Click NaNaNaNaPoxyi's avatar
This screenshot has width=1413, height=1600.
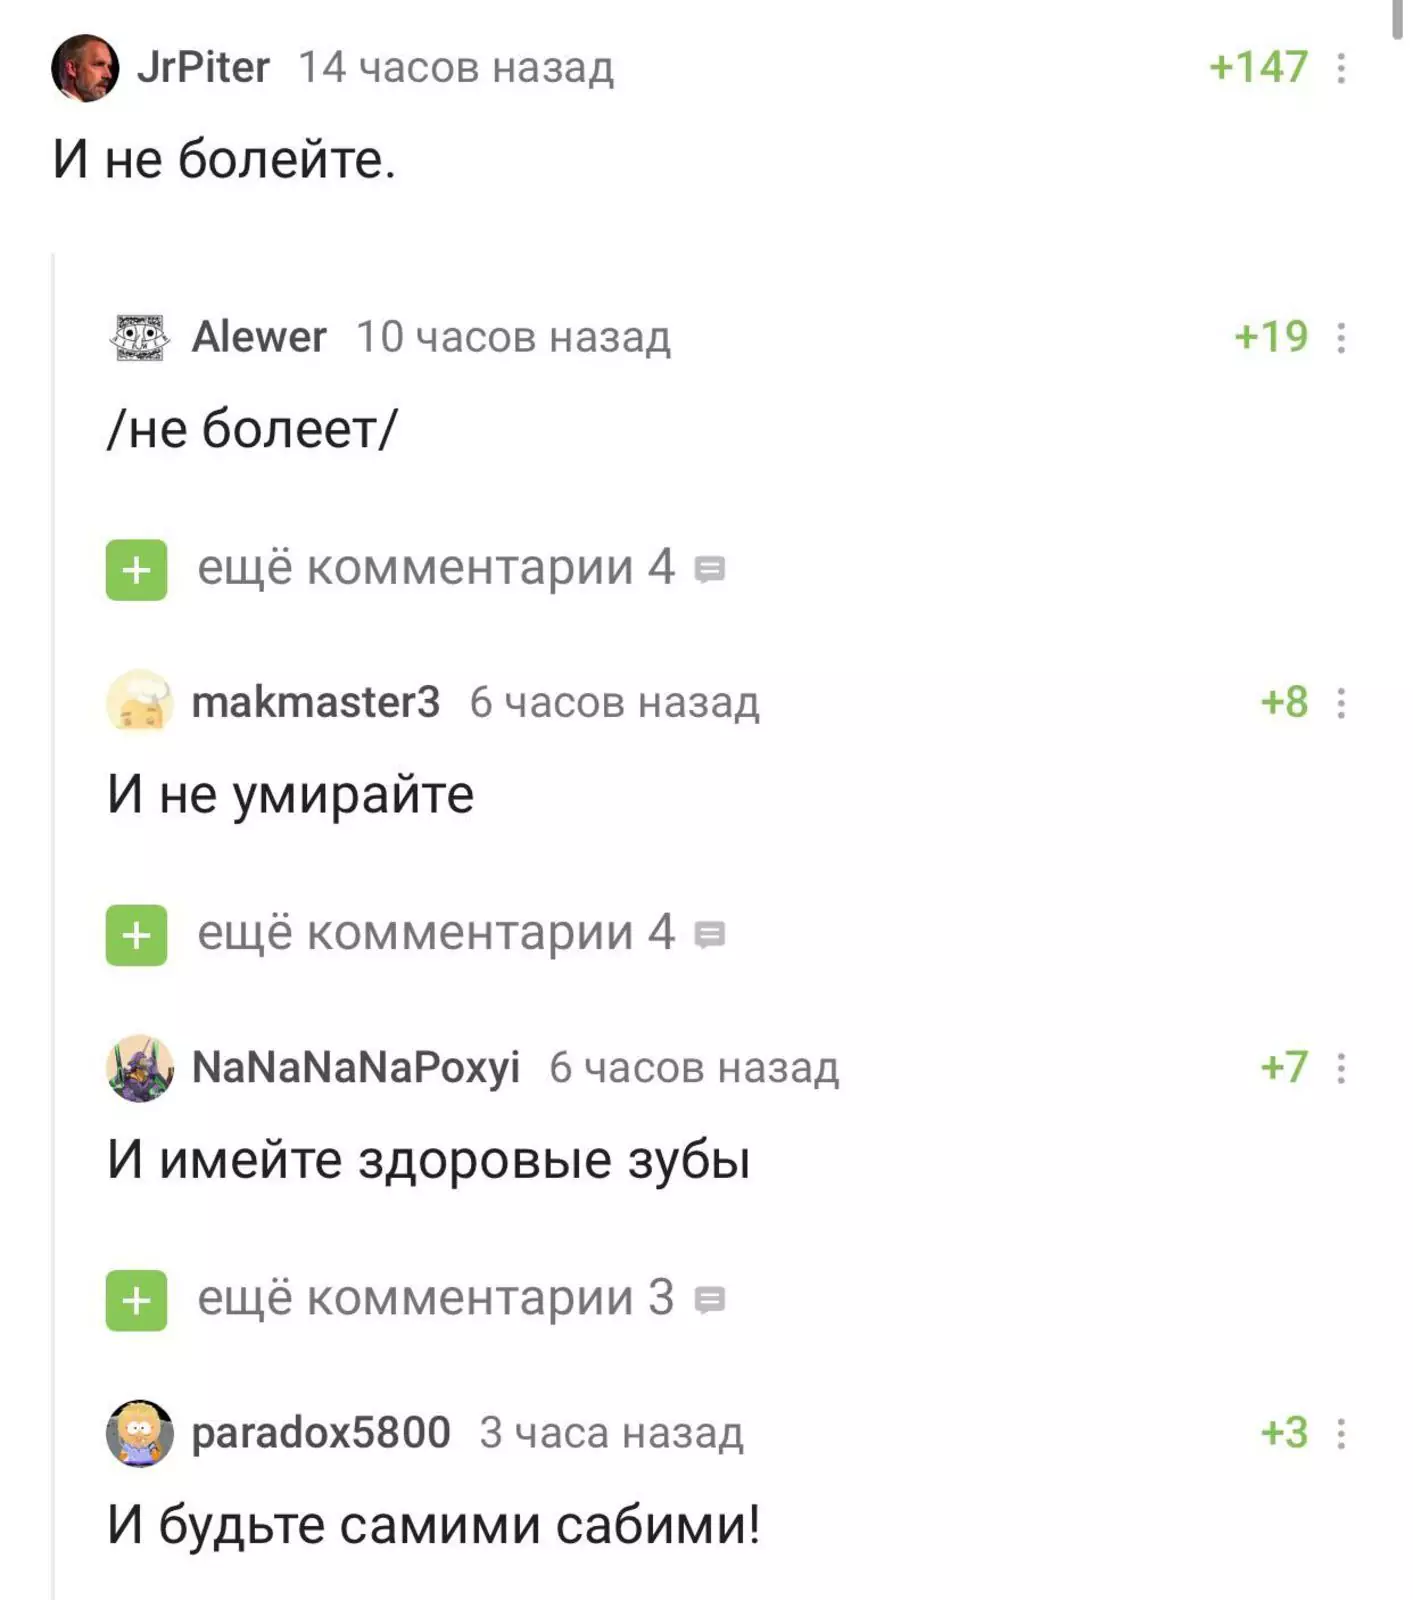[139, 1068]
